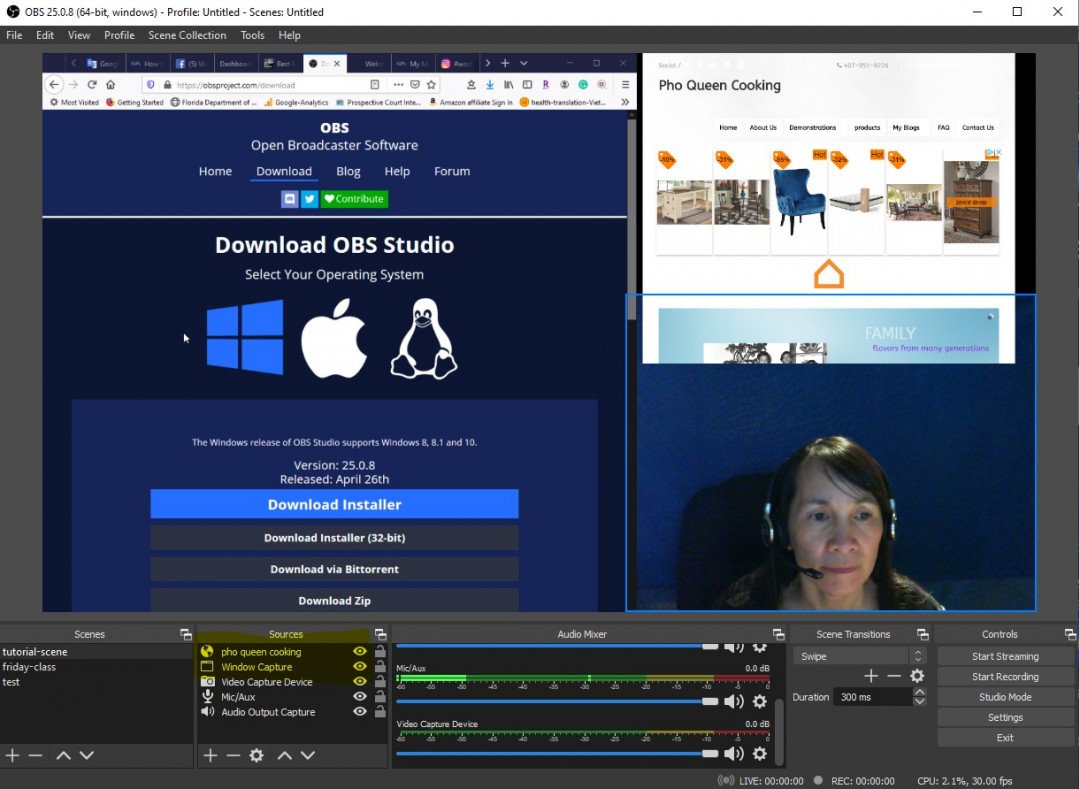Decrease transition Duration with down arrow
Screen dimensions: 1079x789
(919, 702)
